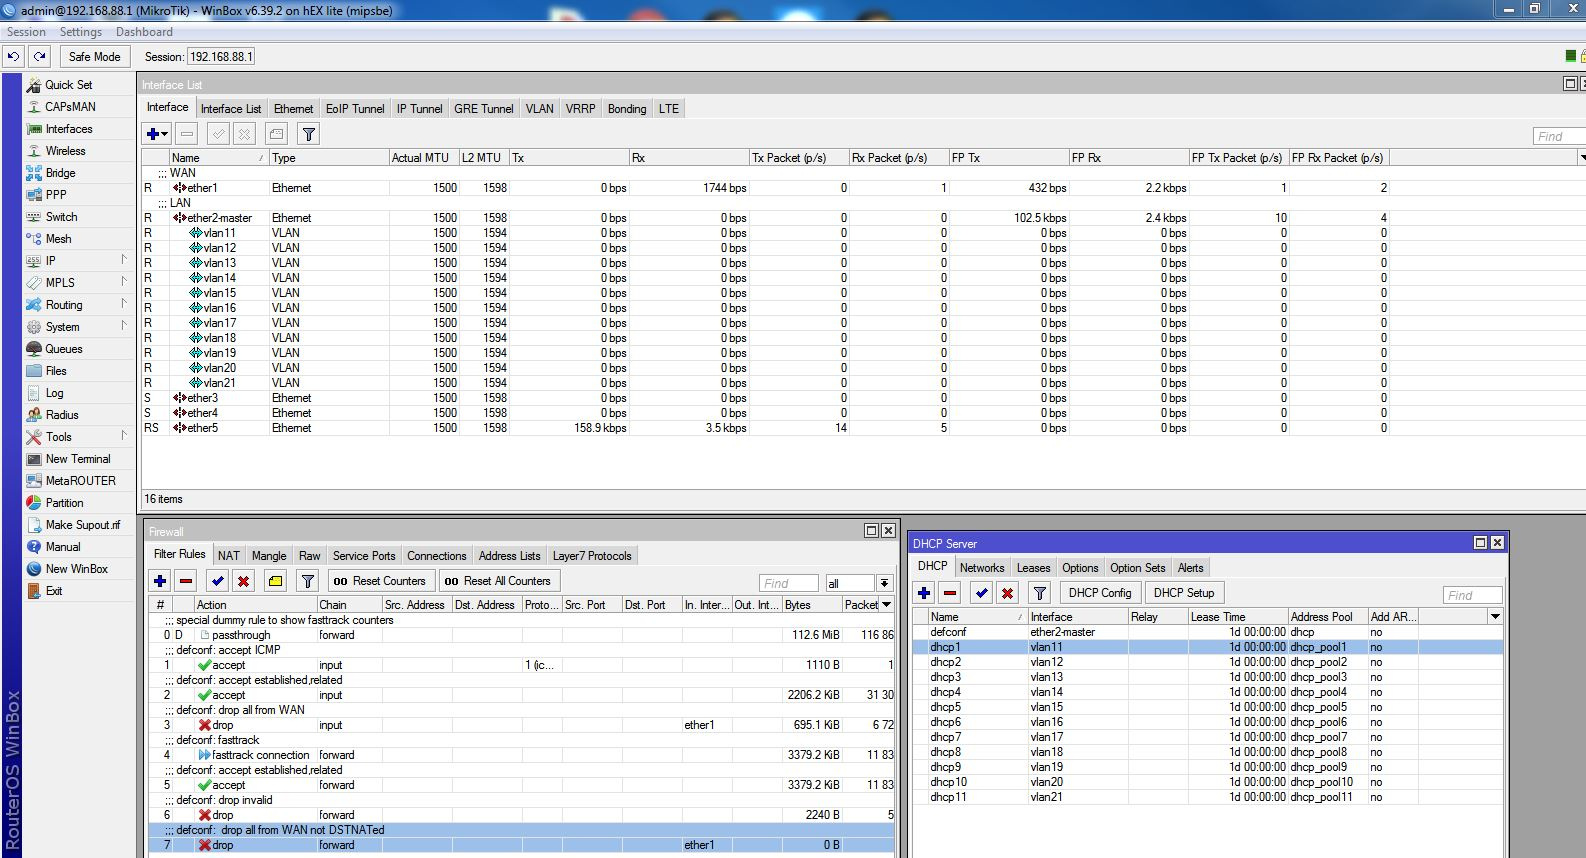This screenshot has width=1586, height=858.
Task: Expand IP submenu in sidebar
Action: point(124,260)
